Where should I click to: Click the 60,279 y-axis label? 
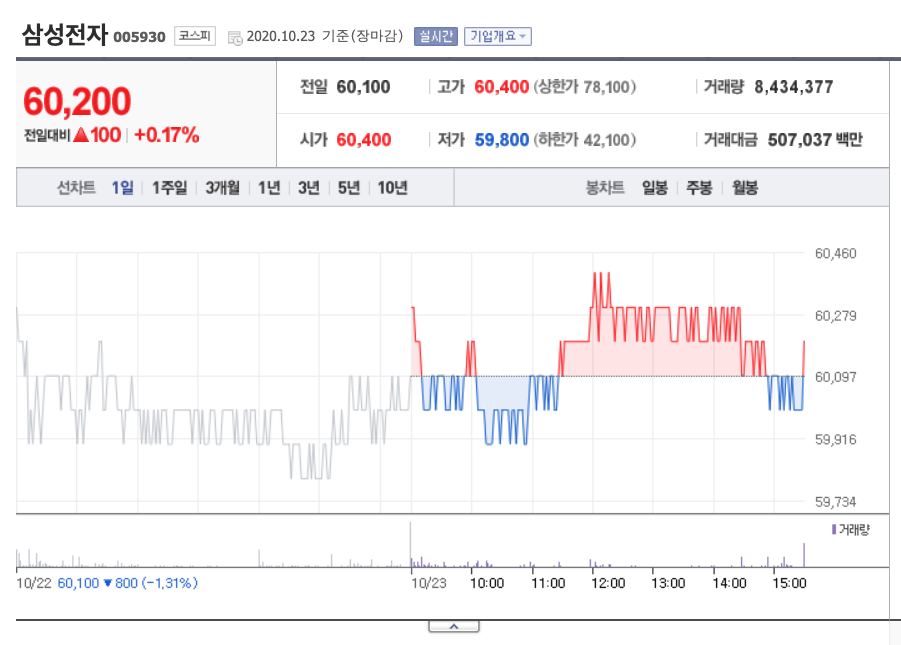pos(835,316)
